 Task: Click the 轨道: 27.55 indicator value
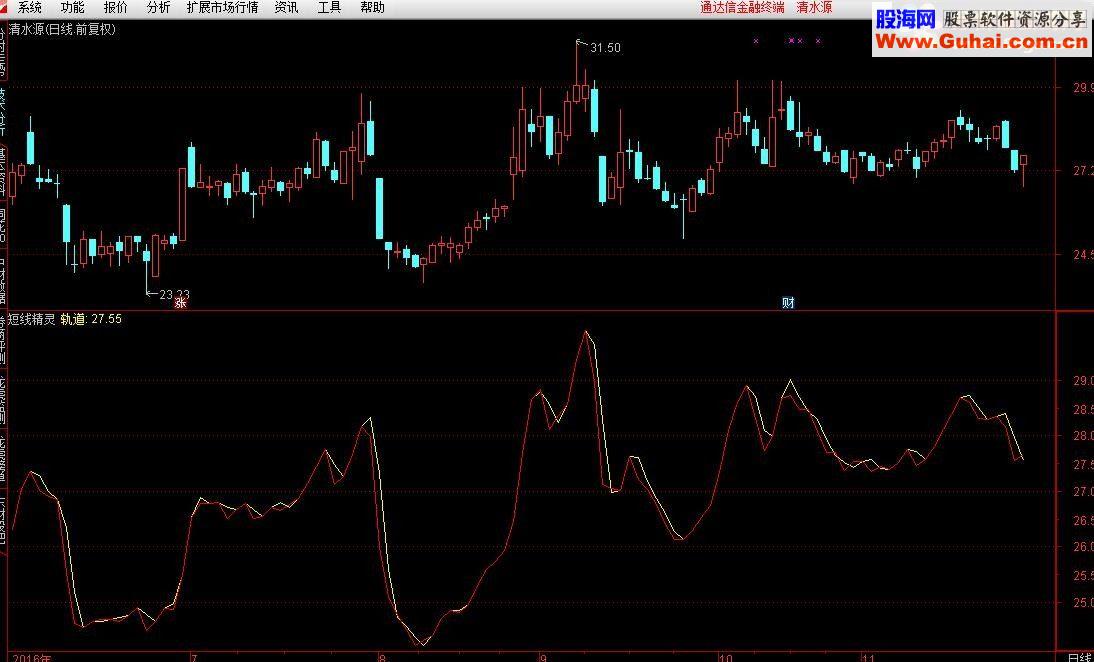(91, 319)
